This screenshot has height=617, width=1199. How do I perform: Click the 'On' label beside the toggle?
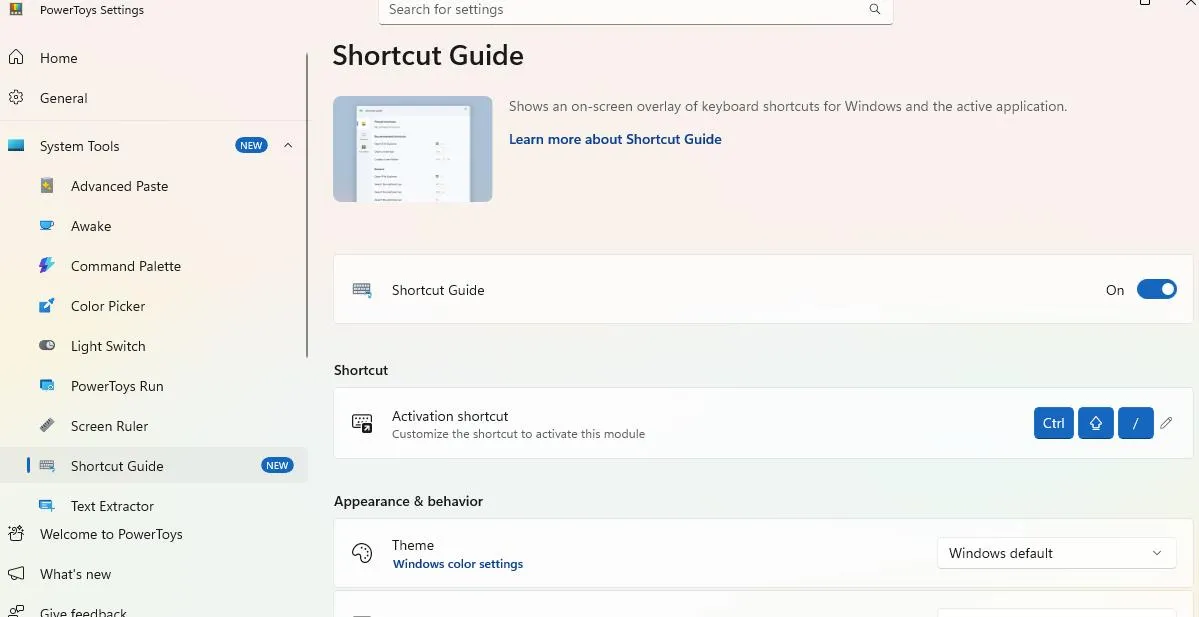pos(1115,290)
